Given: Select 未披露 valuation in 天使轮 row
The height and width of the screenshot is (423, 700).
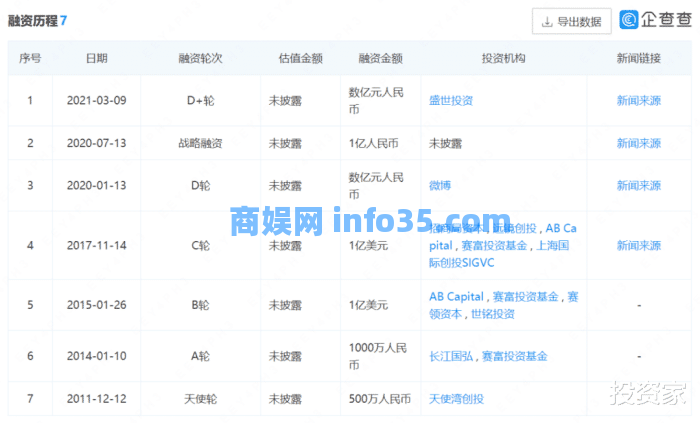Looking at the screenshot, I should pyautogui.click(x=285, y=398).
